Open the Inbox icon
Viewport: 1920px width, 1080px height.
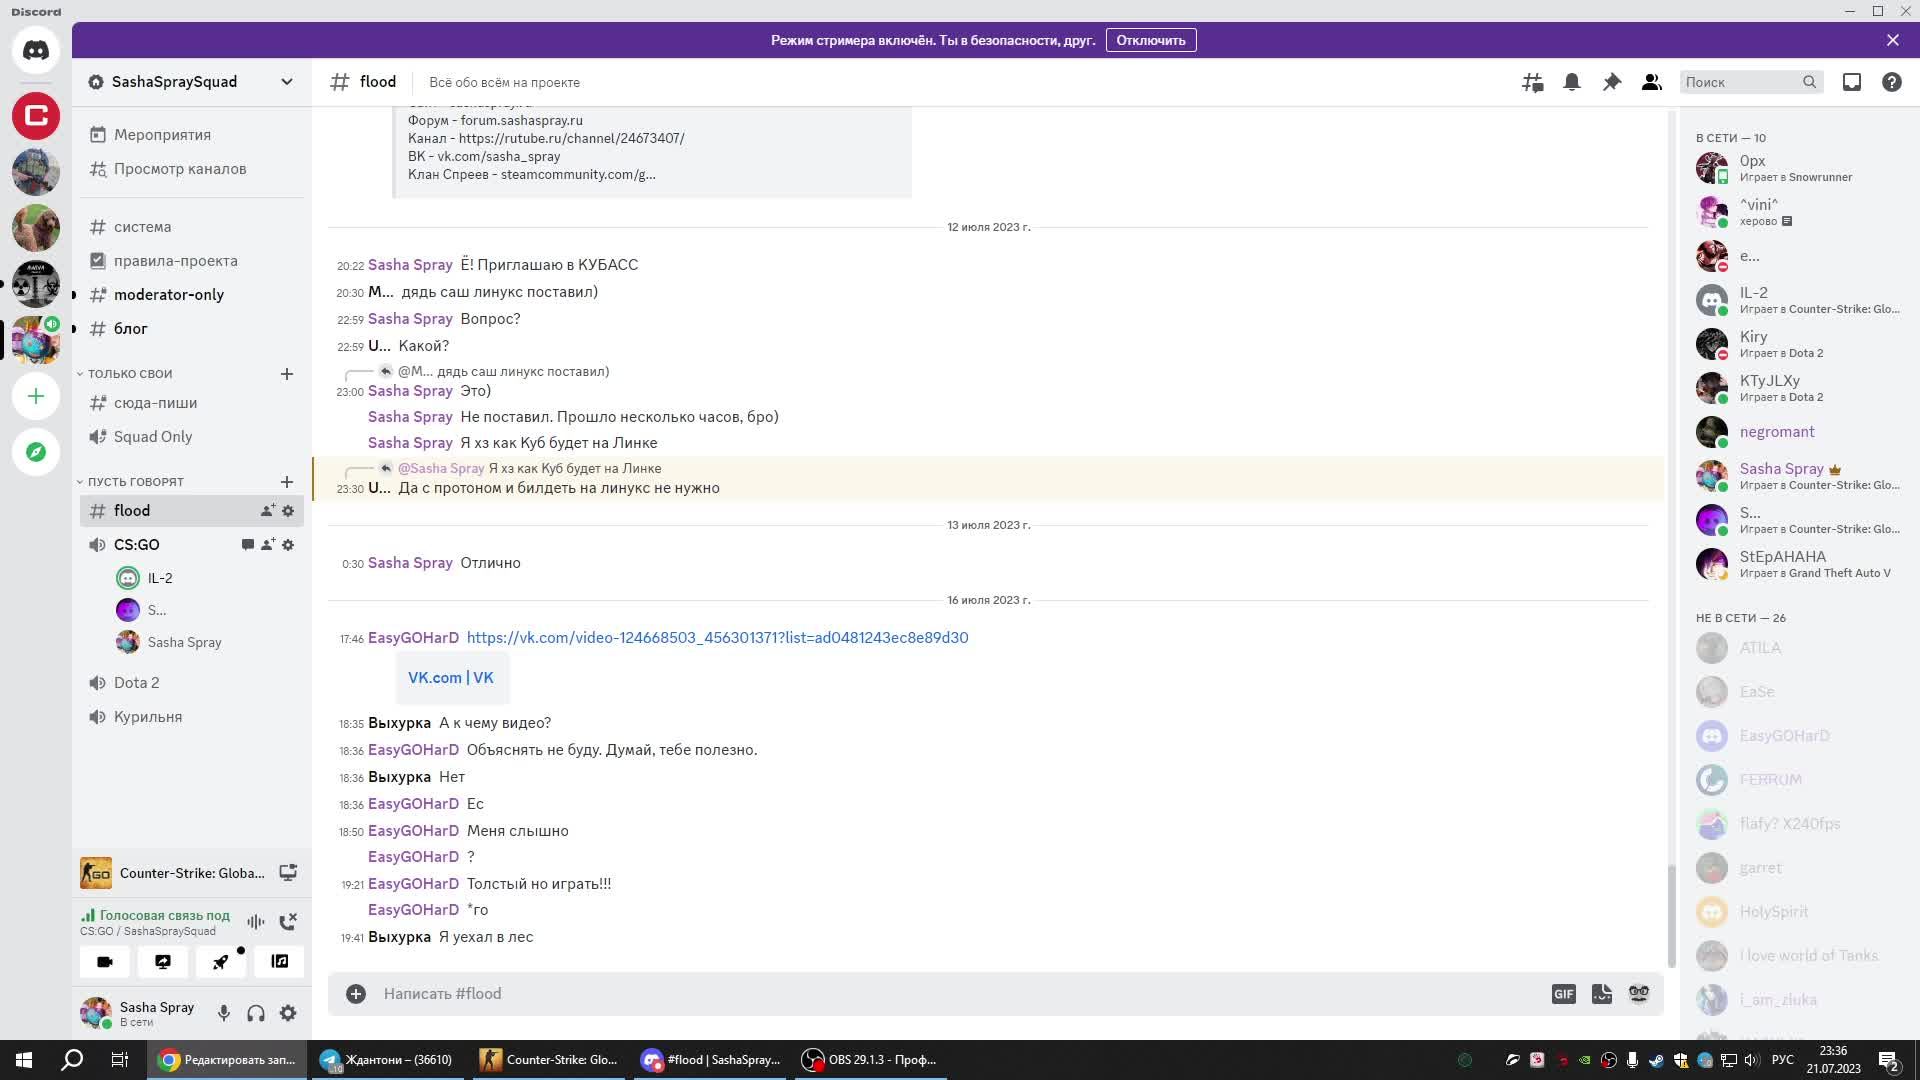click(x=1852, y=82)
